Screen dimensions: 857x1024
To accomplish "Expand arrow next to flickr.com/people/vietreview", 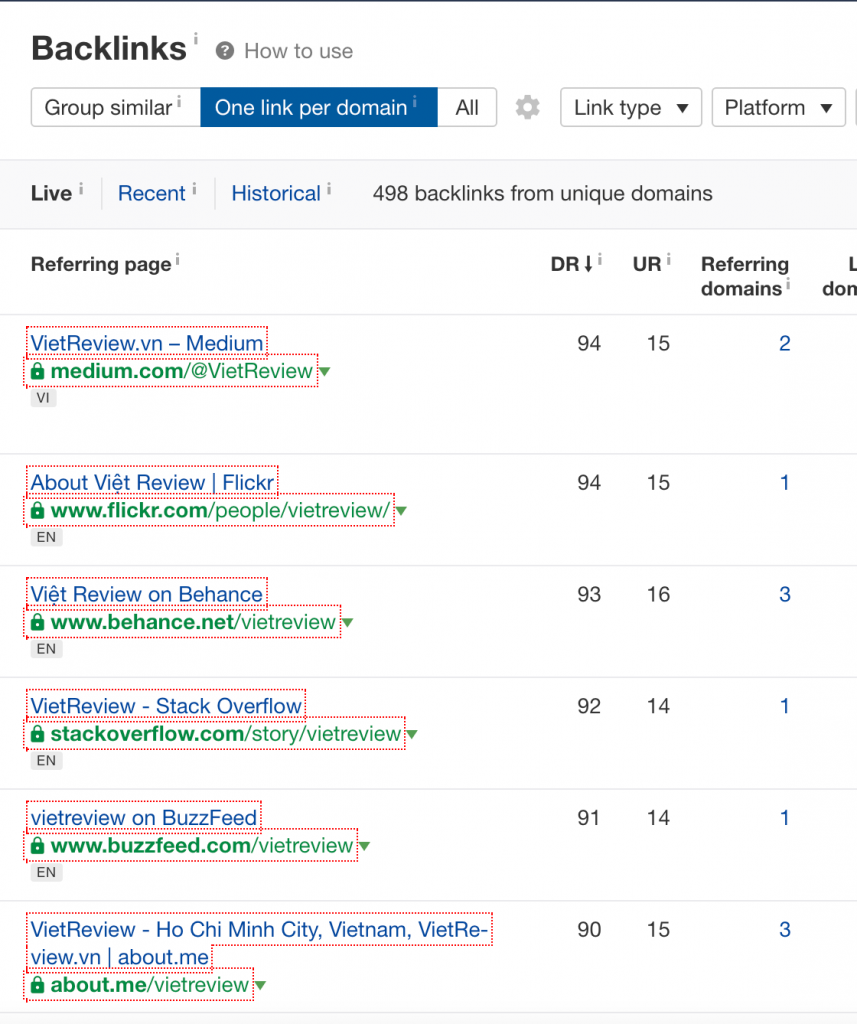I will click(x=401, y=511).
